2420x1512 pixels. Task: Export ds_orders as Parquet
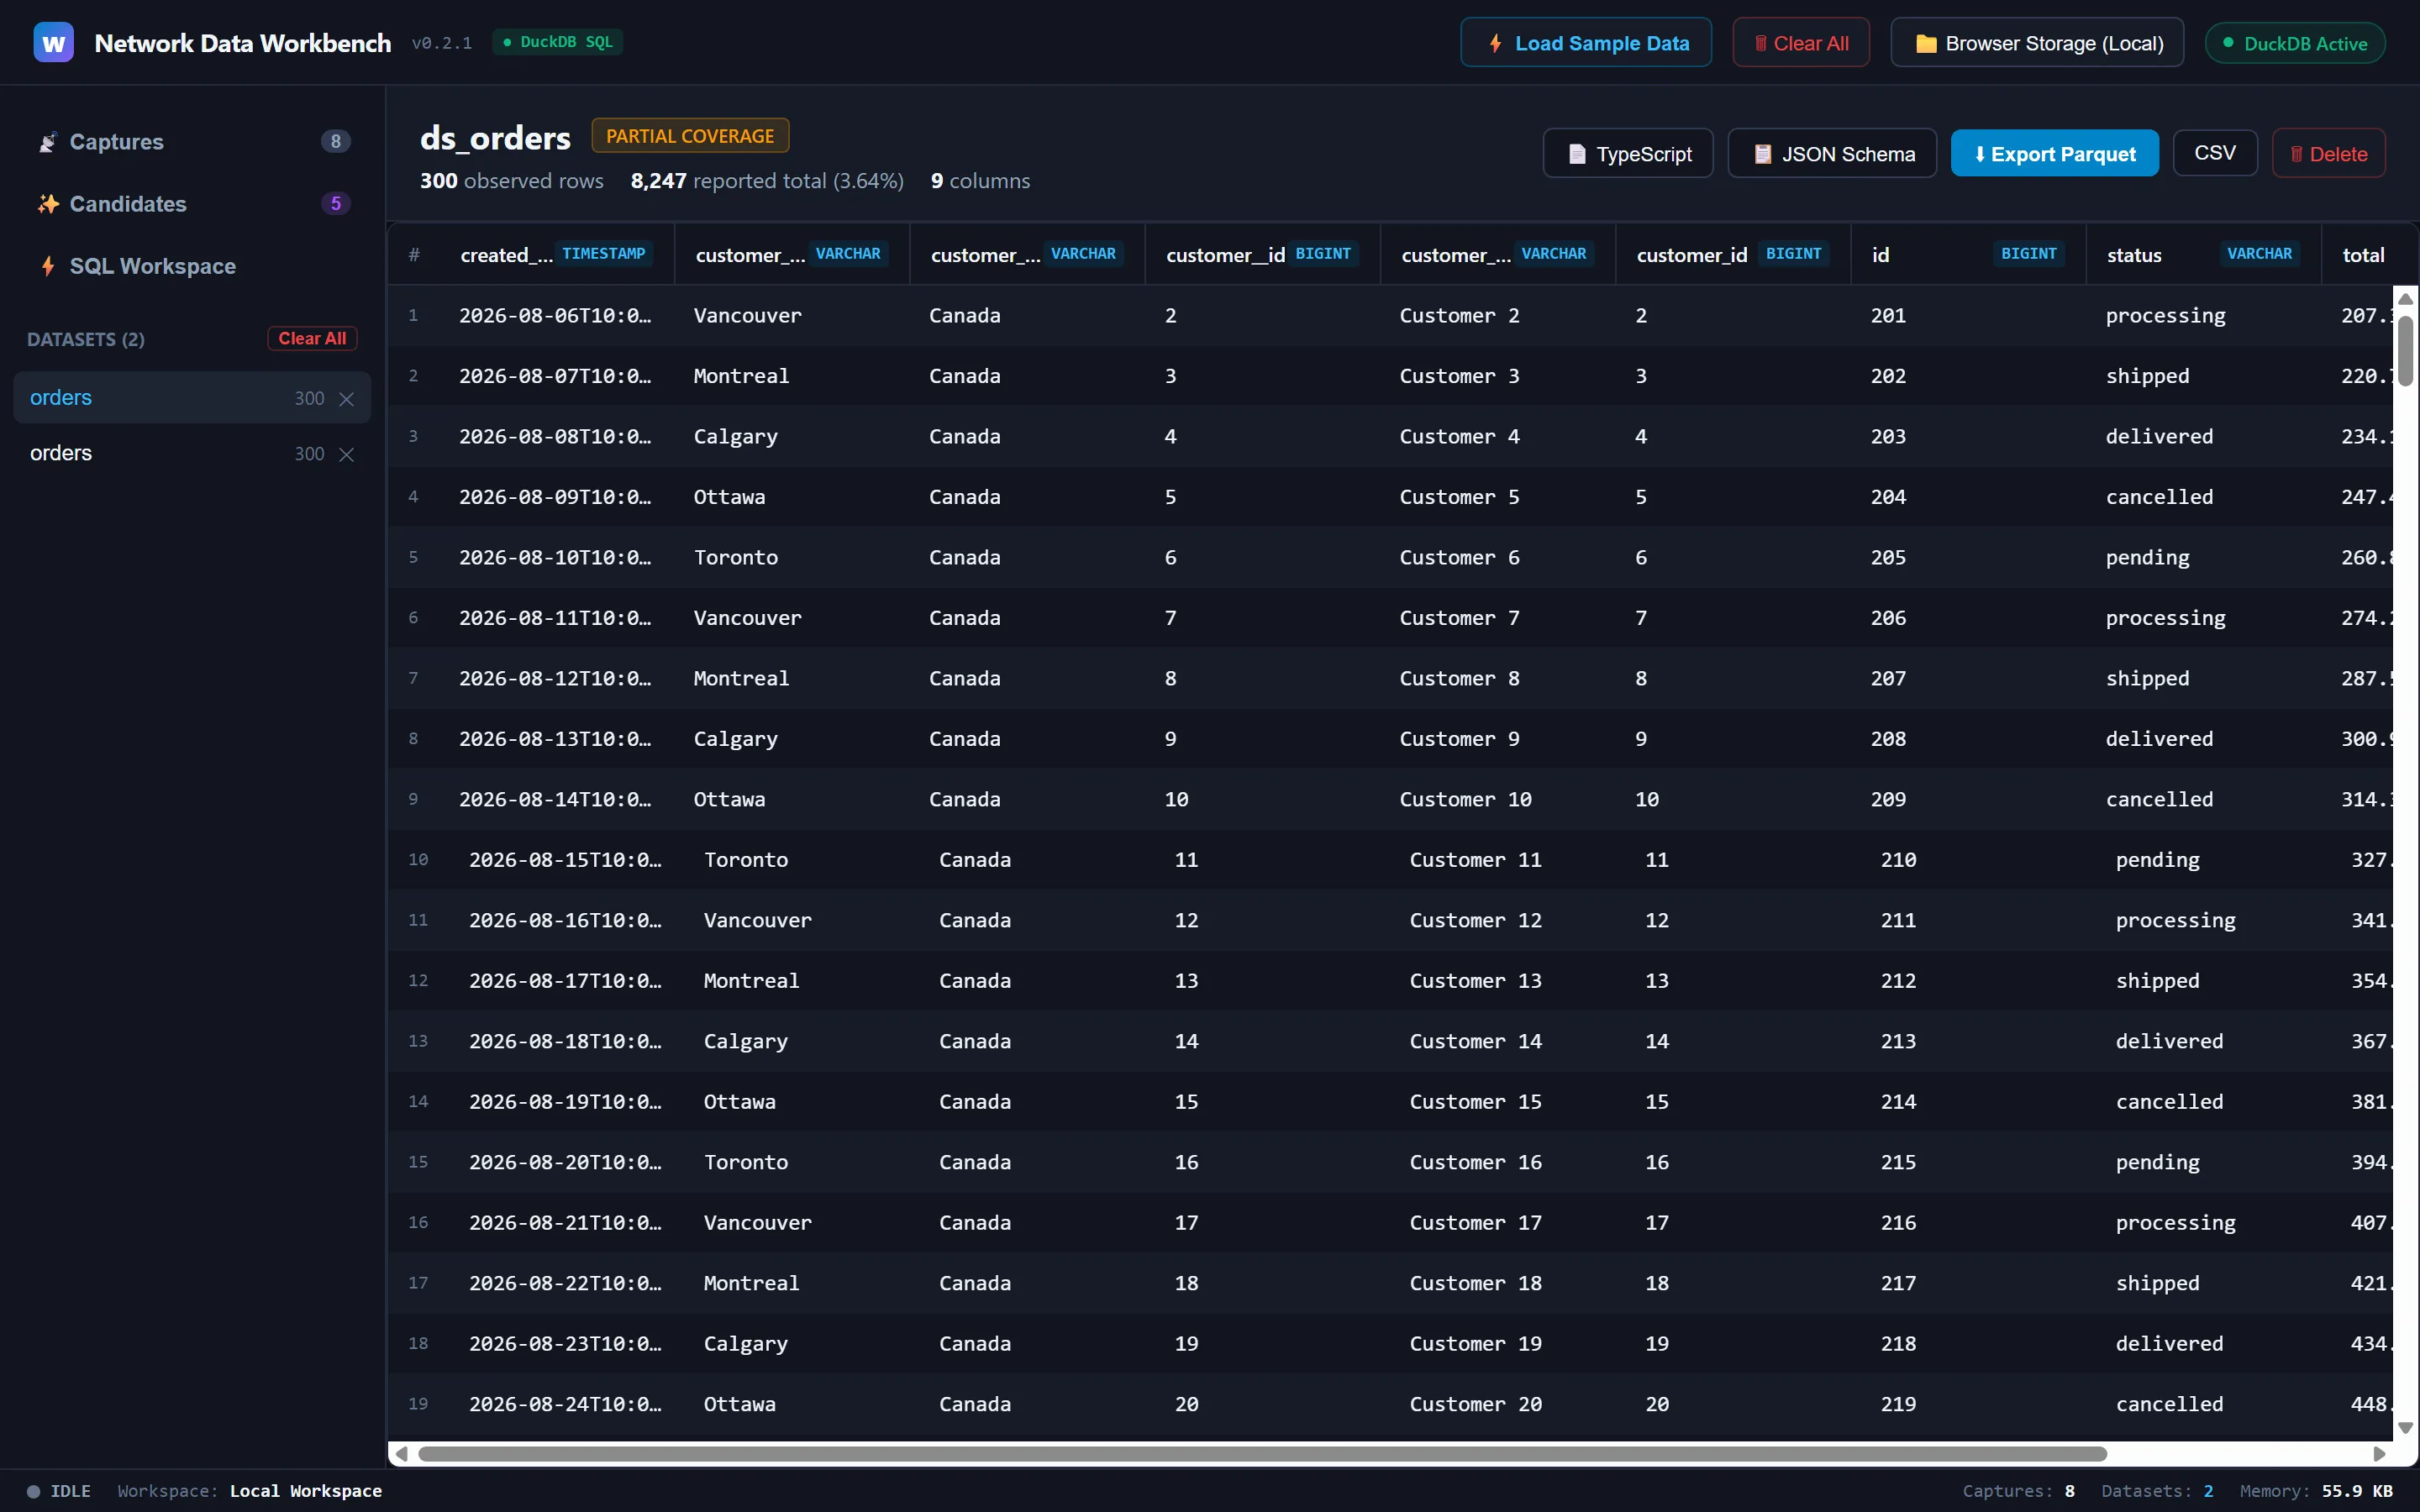pos(2054,154)
